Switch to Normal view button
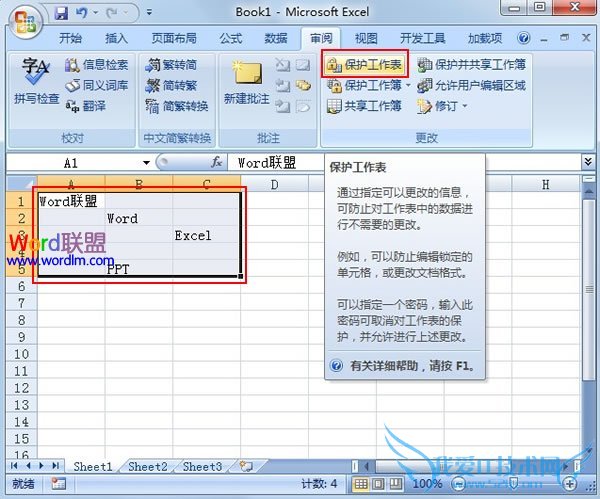The width and height of the screenshot is (600, 499). (360, 484)
